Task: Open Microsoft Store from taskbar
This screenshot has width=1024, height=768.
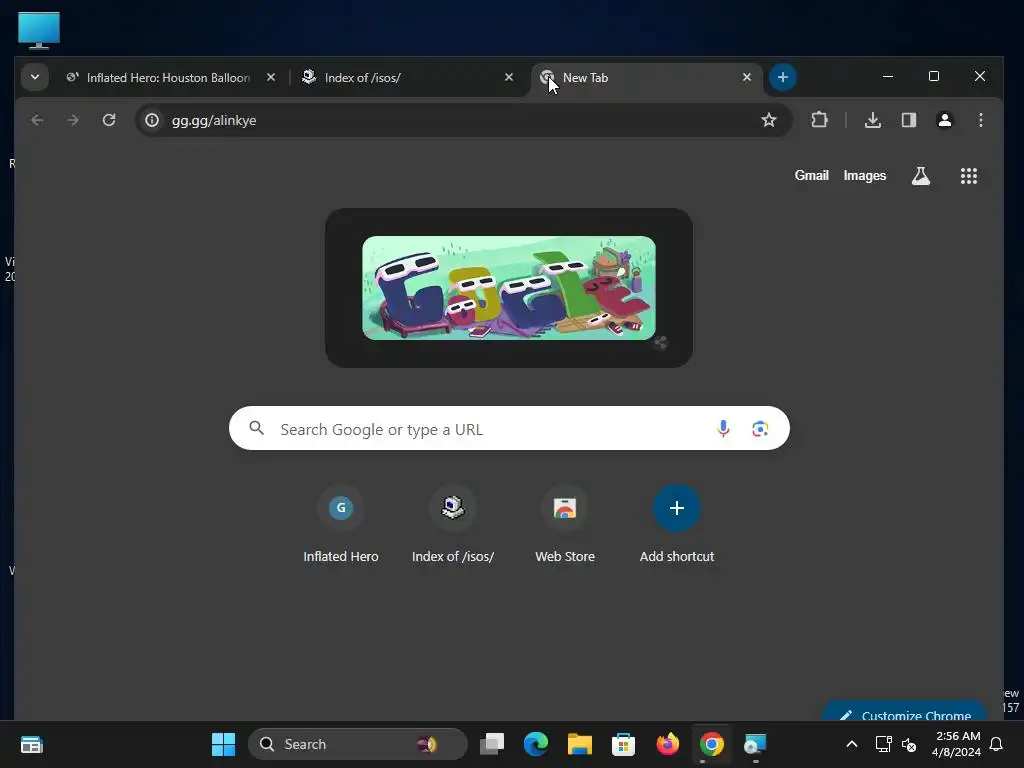Action: tap(623, 744)
